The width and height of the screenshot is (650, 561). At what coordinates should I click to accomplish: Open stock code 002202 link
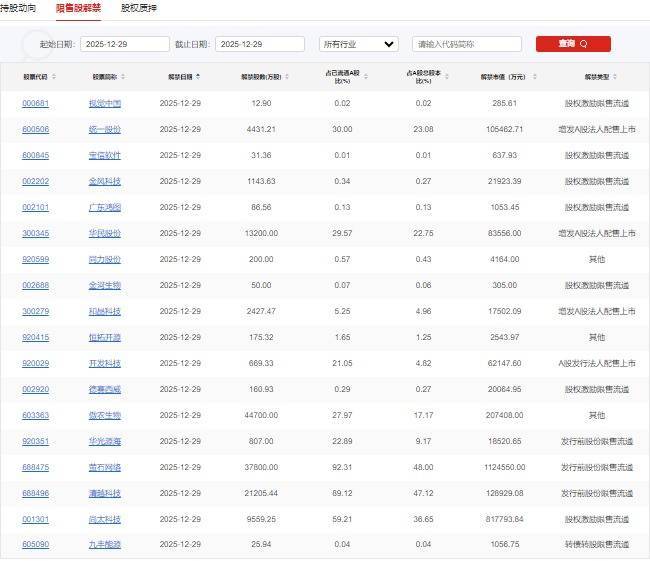35,181
